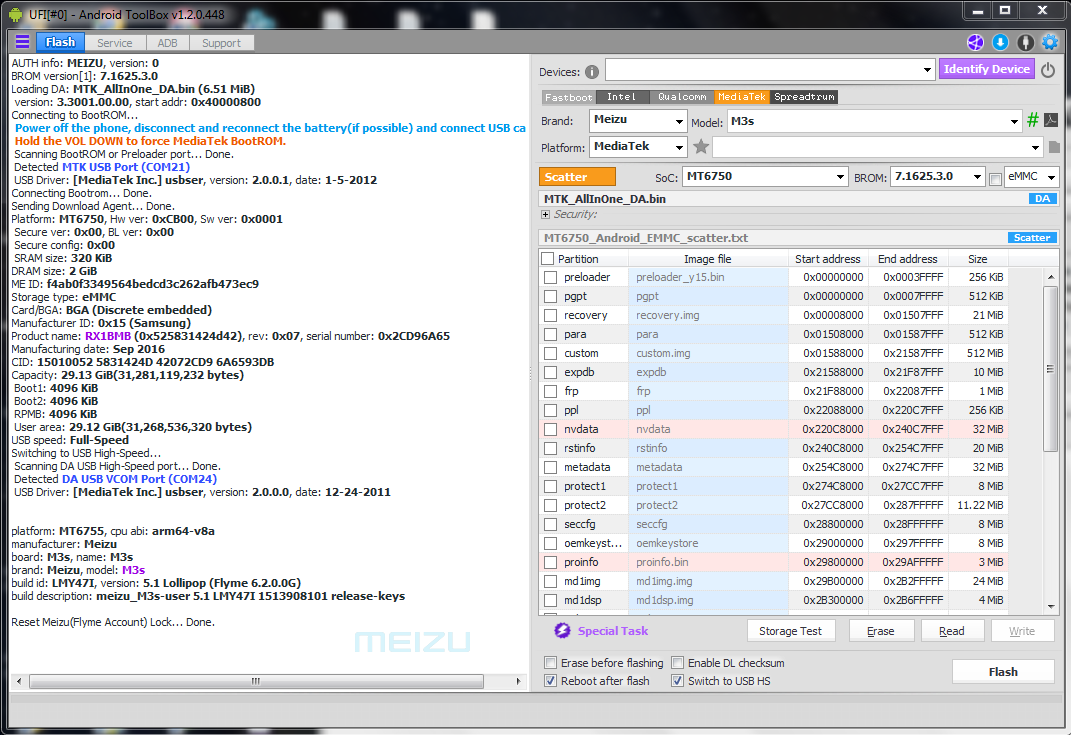The width and height of the screenshot is (1071, 735).
Task: Click the blue DA badge
Action: pos(1042,199)
